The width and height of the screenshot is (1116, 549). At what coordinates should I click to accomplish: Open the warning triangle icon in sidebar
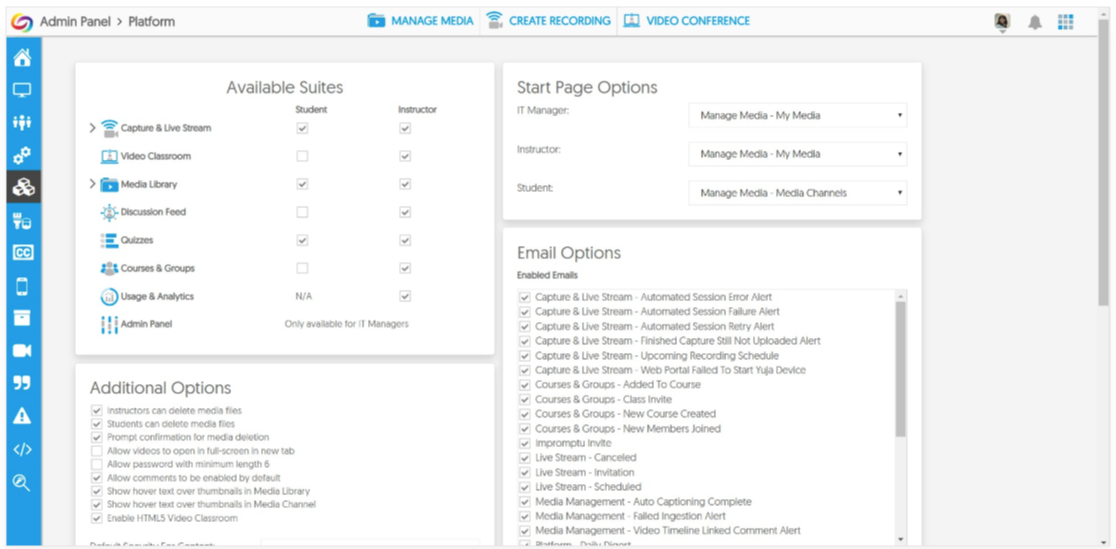[x=22, y=417]
